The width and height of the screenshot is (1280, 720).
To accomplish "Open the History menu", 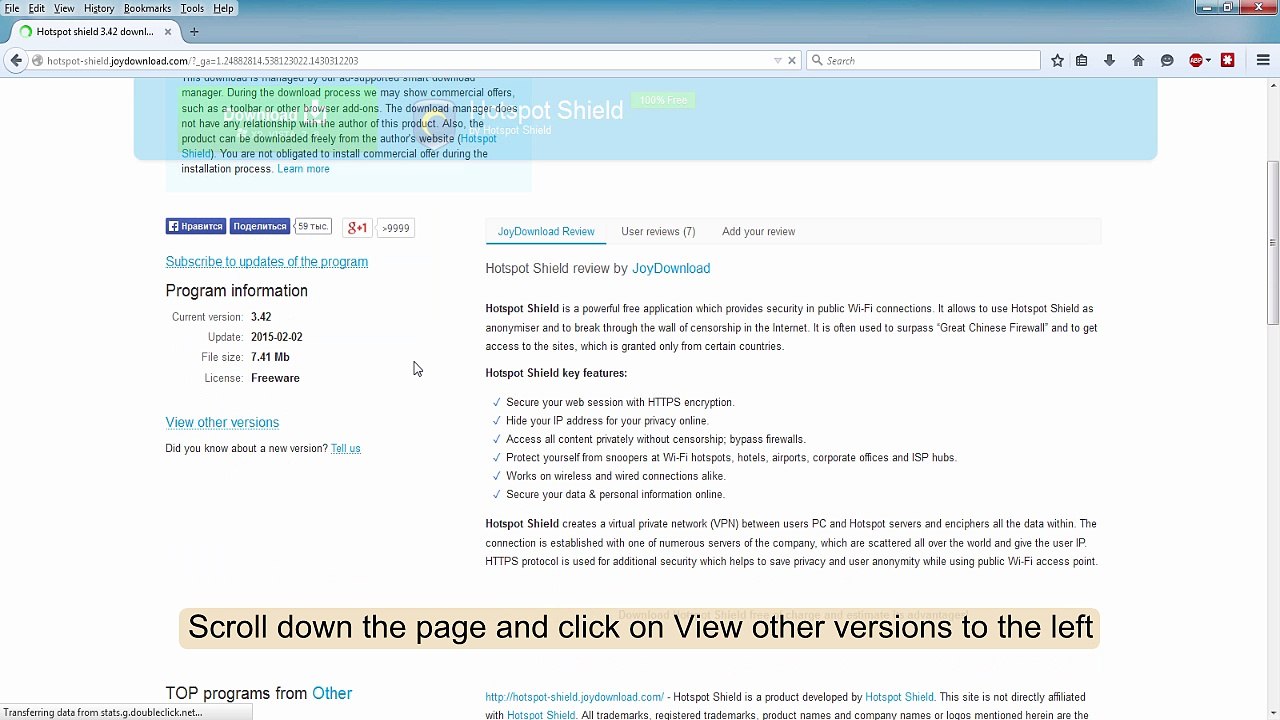I will [x=99, y=8].
